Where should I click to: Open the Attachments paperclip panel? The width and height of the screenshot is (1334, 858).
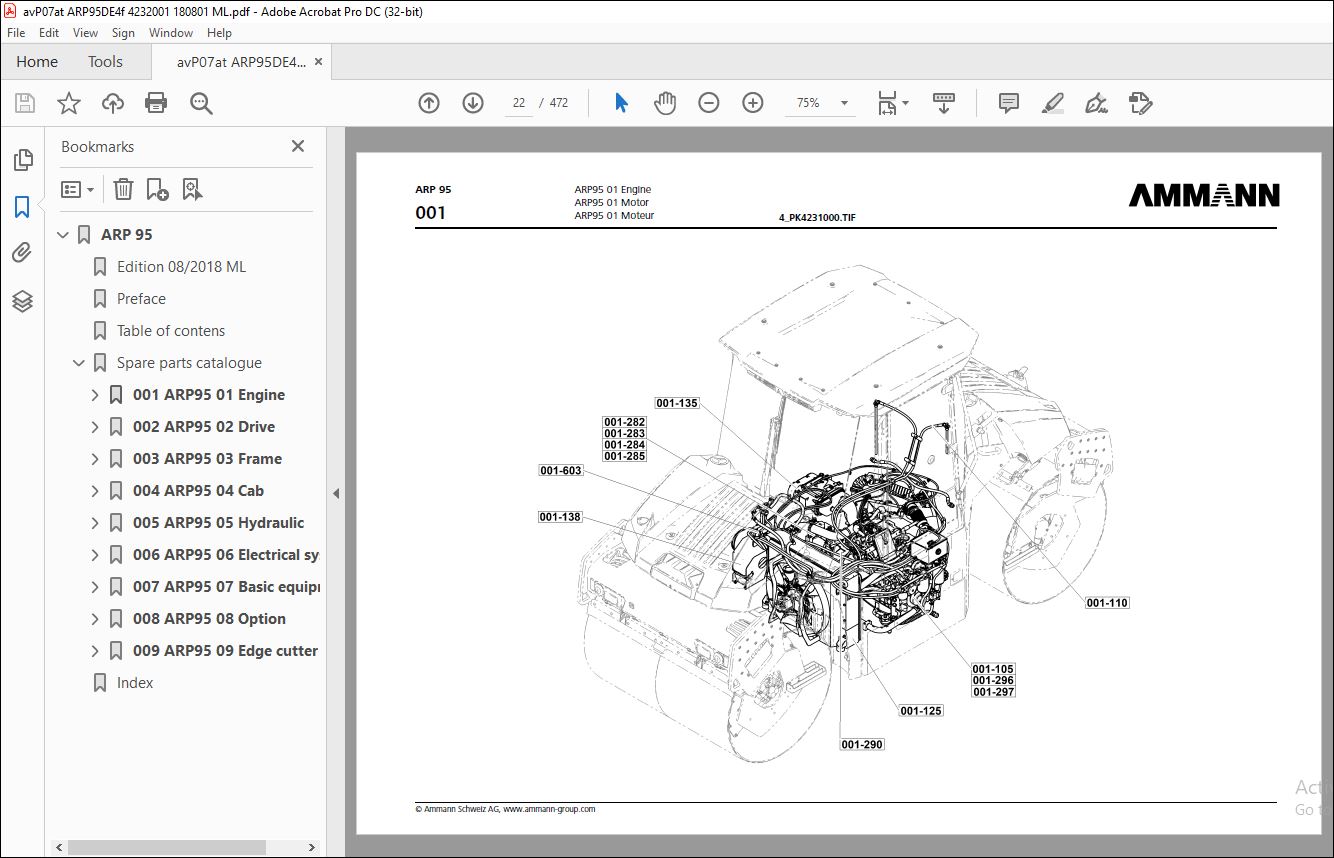(22, 253)
